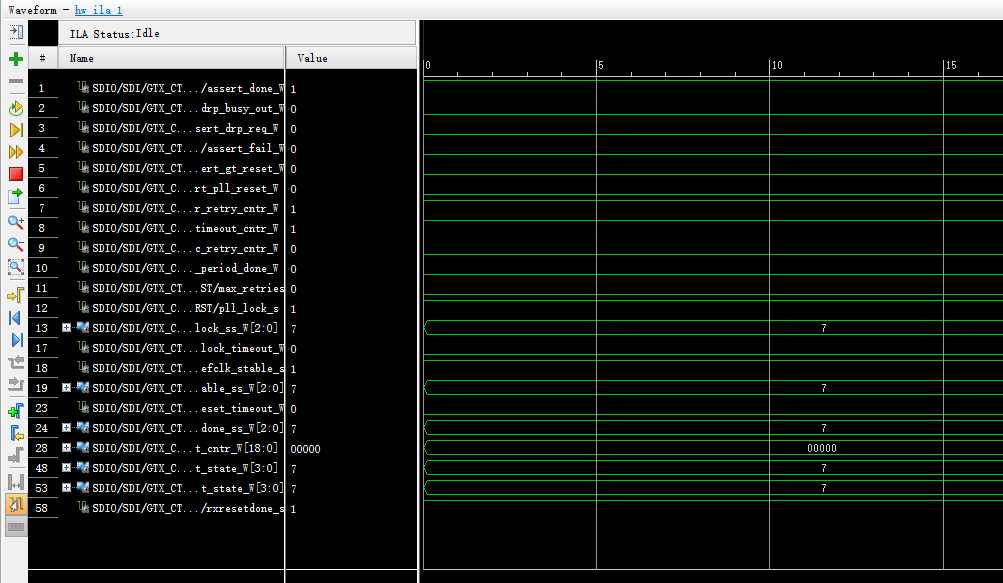Click the time ruler at marker 10

(x=776, y=65)
